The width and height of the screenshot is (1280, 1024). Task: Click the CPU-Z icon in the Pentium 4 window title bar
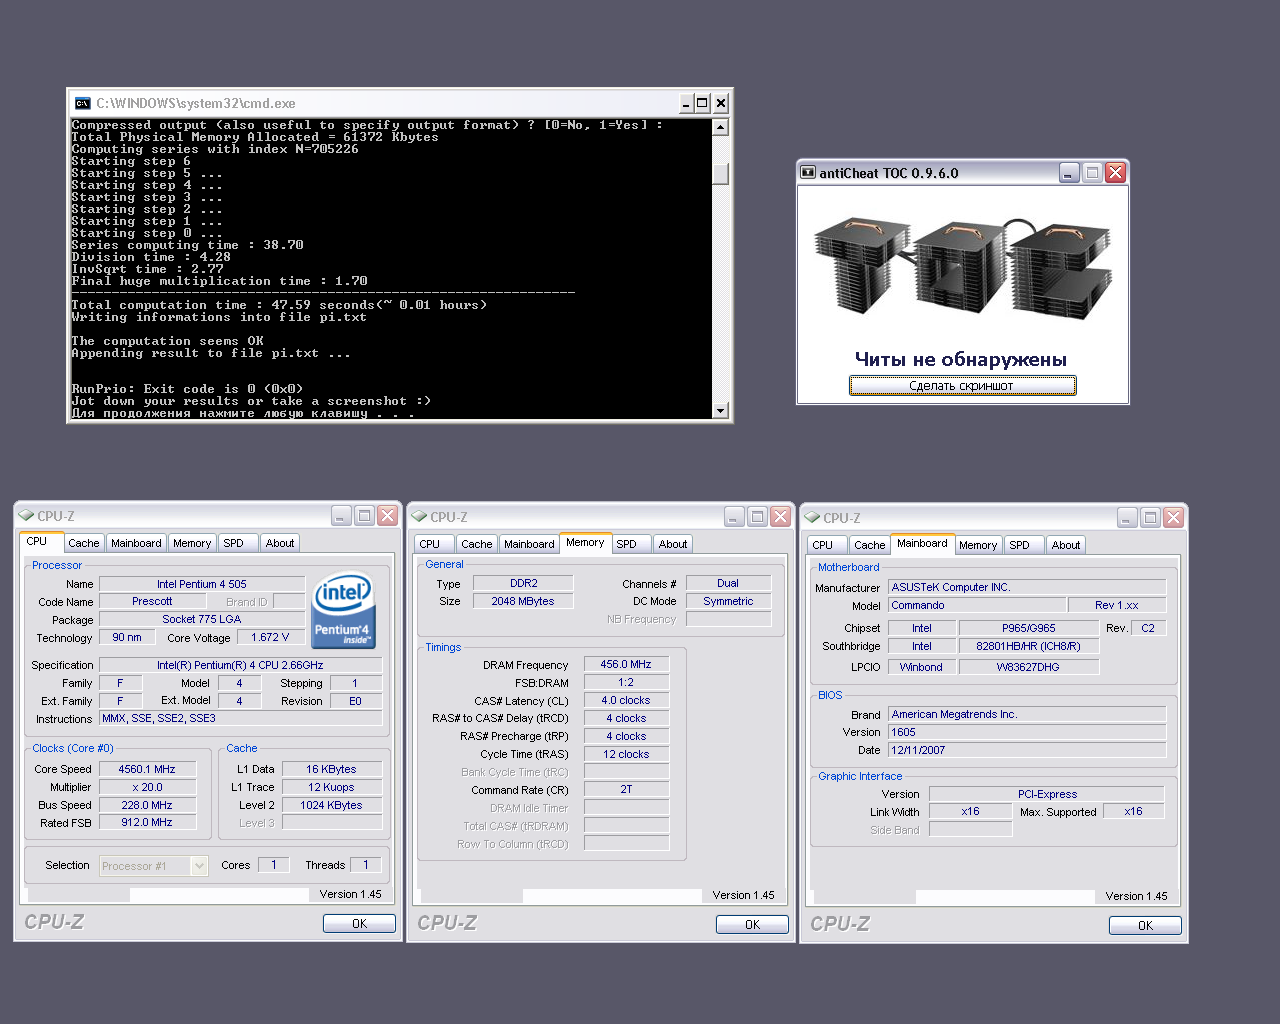27,516
